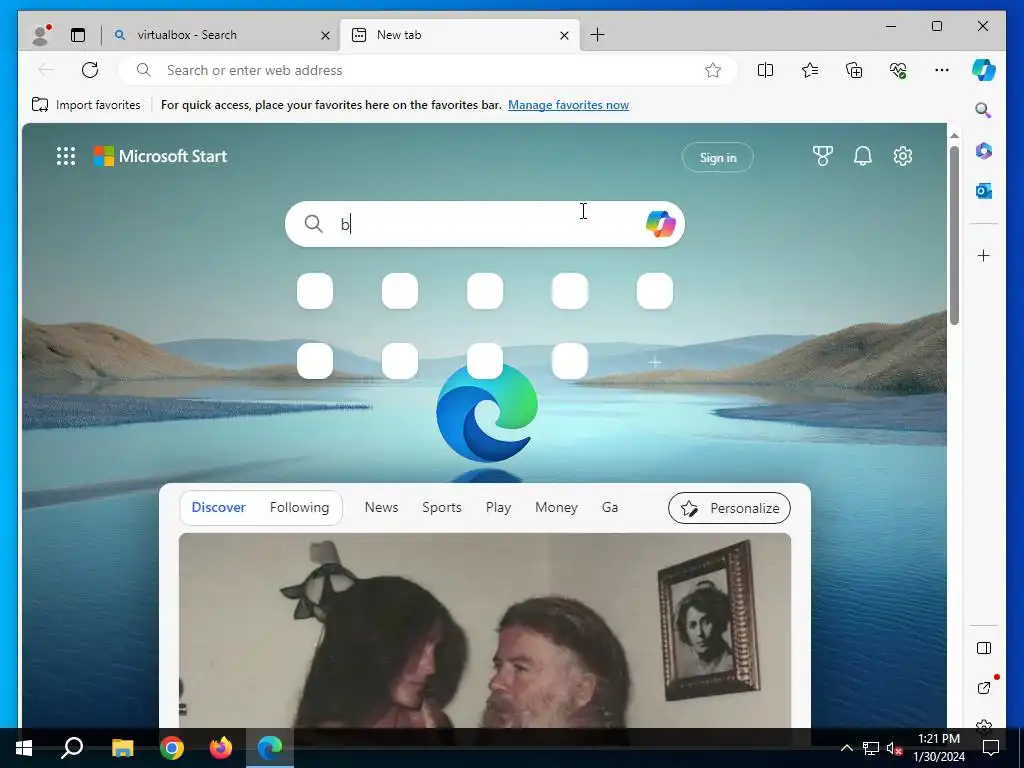Open the Play feed tab
Image resolution: width=1024 pixels, height=768 pixels.
click(x=498, y=507)
